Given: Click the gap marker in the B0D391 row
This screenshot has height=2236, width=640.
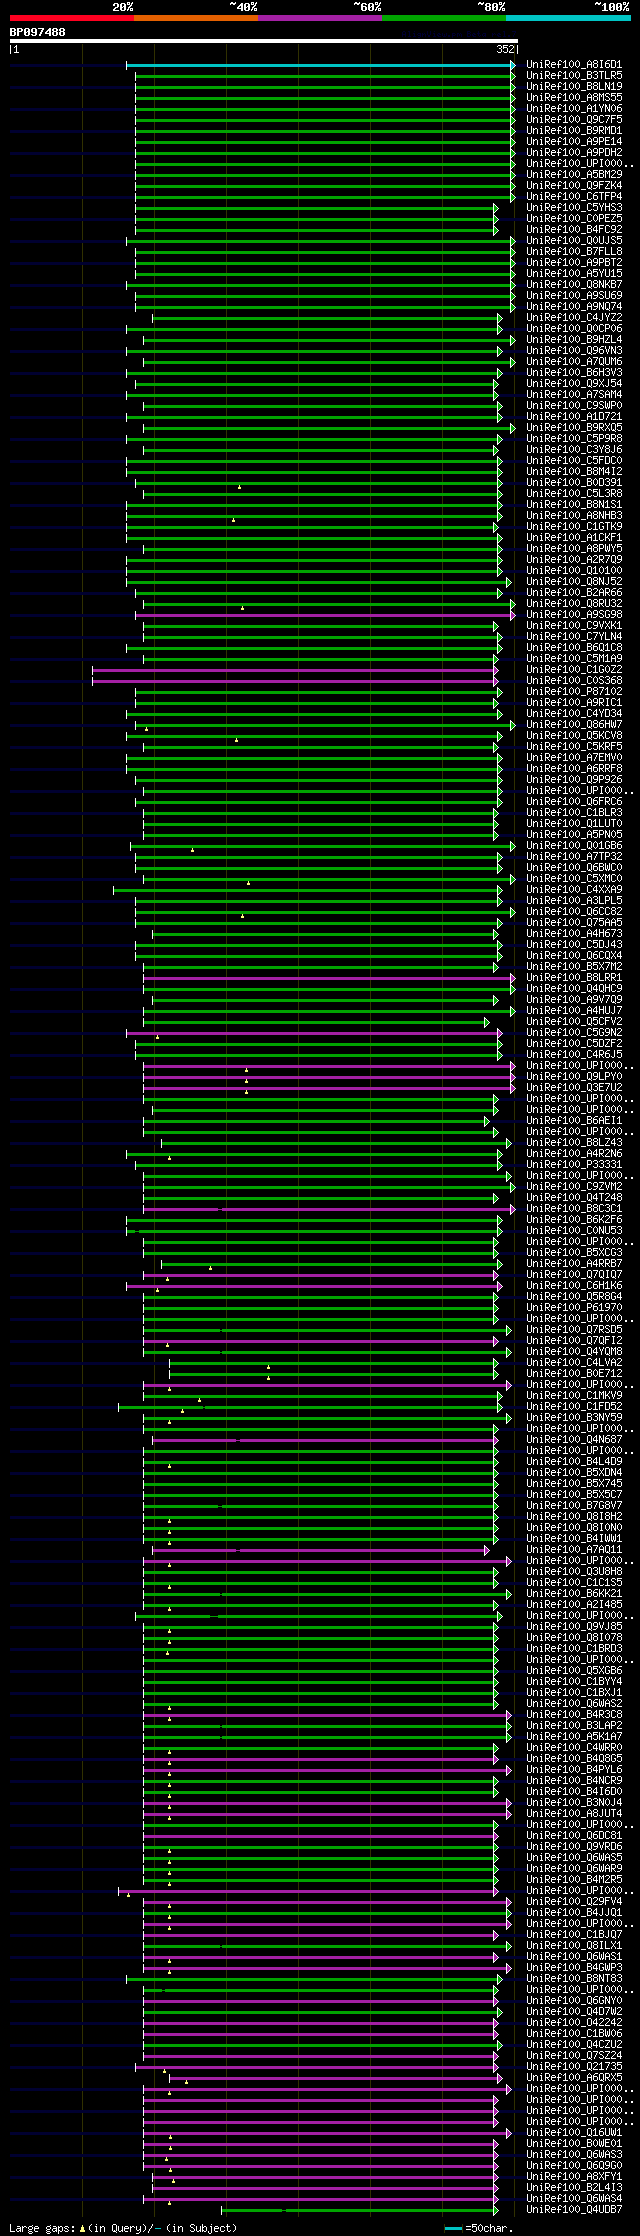Looking at the screenshot, I should [239, 487].
